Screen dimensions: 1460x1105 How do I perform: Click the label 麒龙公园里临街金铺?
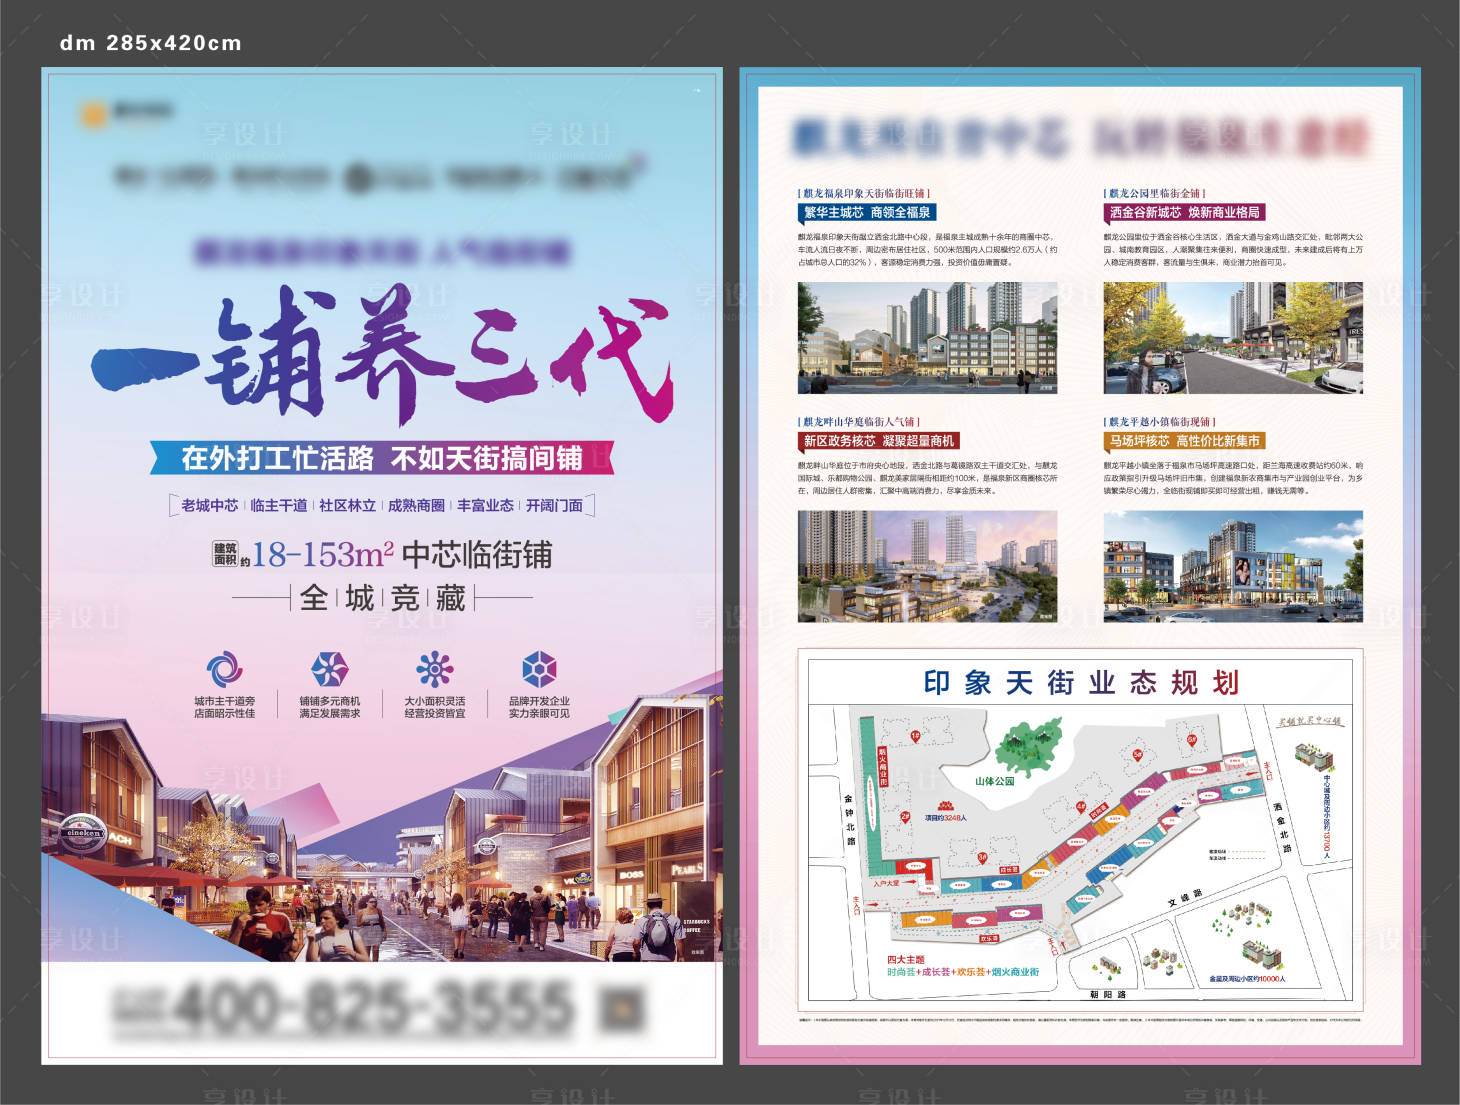[1155, 193]
